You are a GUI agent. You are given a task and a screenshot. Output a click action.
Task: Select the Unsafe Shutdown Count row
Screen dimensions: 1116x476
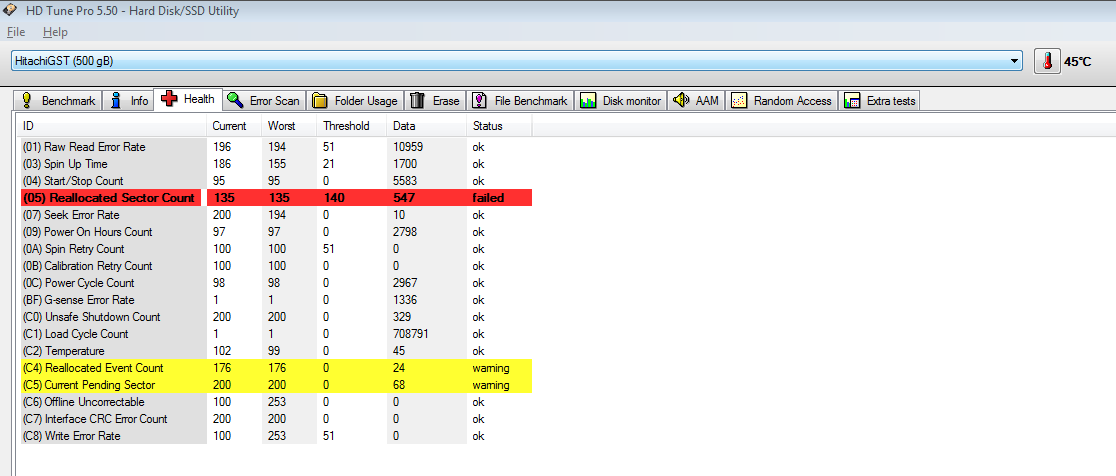pyautogui.click(x=275, y=317)
